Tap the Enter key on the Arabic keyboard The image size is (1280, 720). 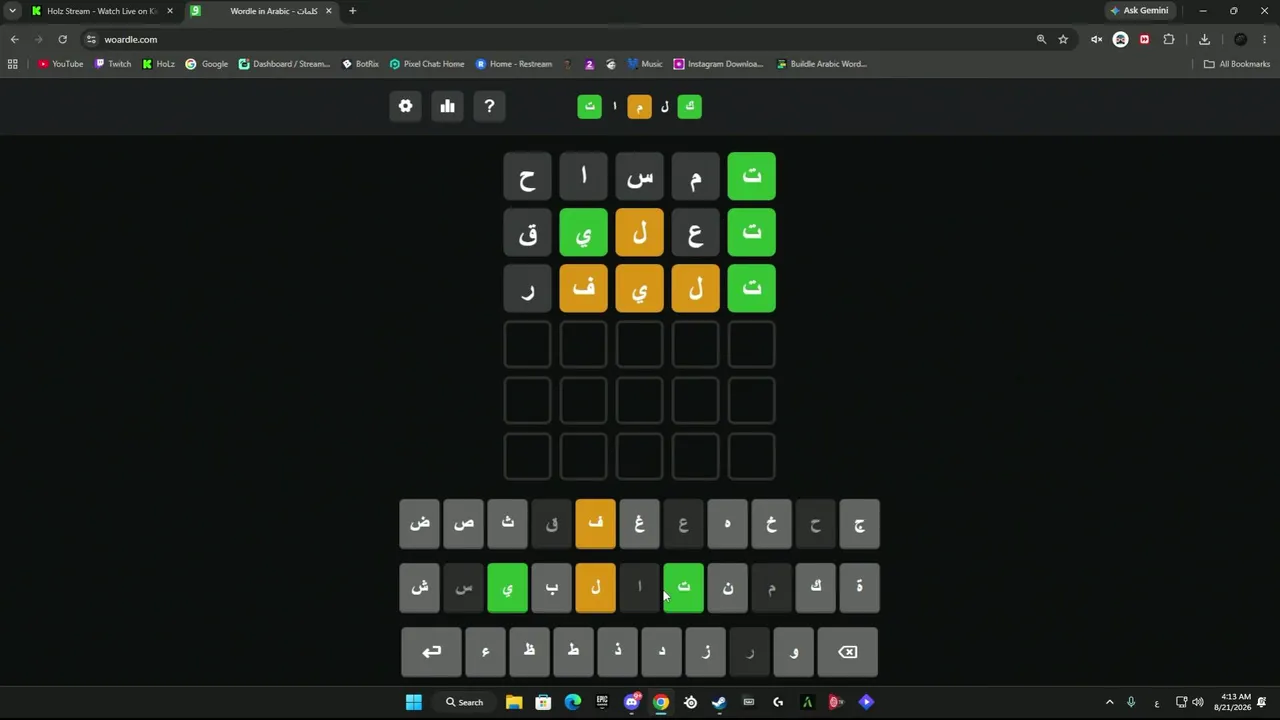coord(431,652)
